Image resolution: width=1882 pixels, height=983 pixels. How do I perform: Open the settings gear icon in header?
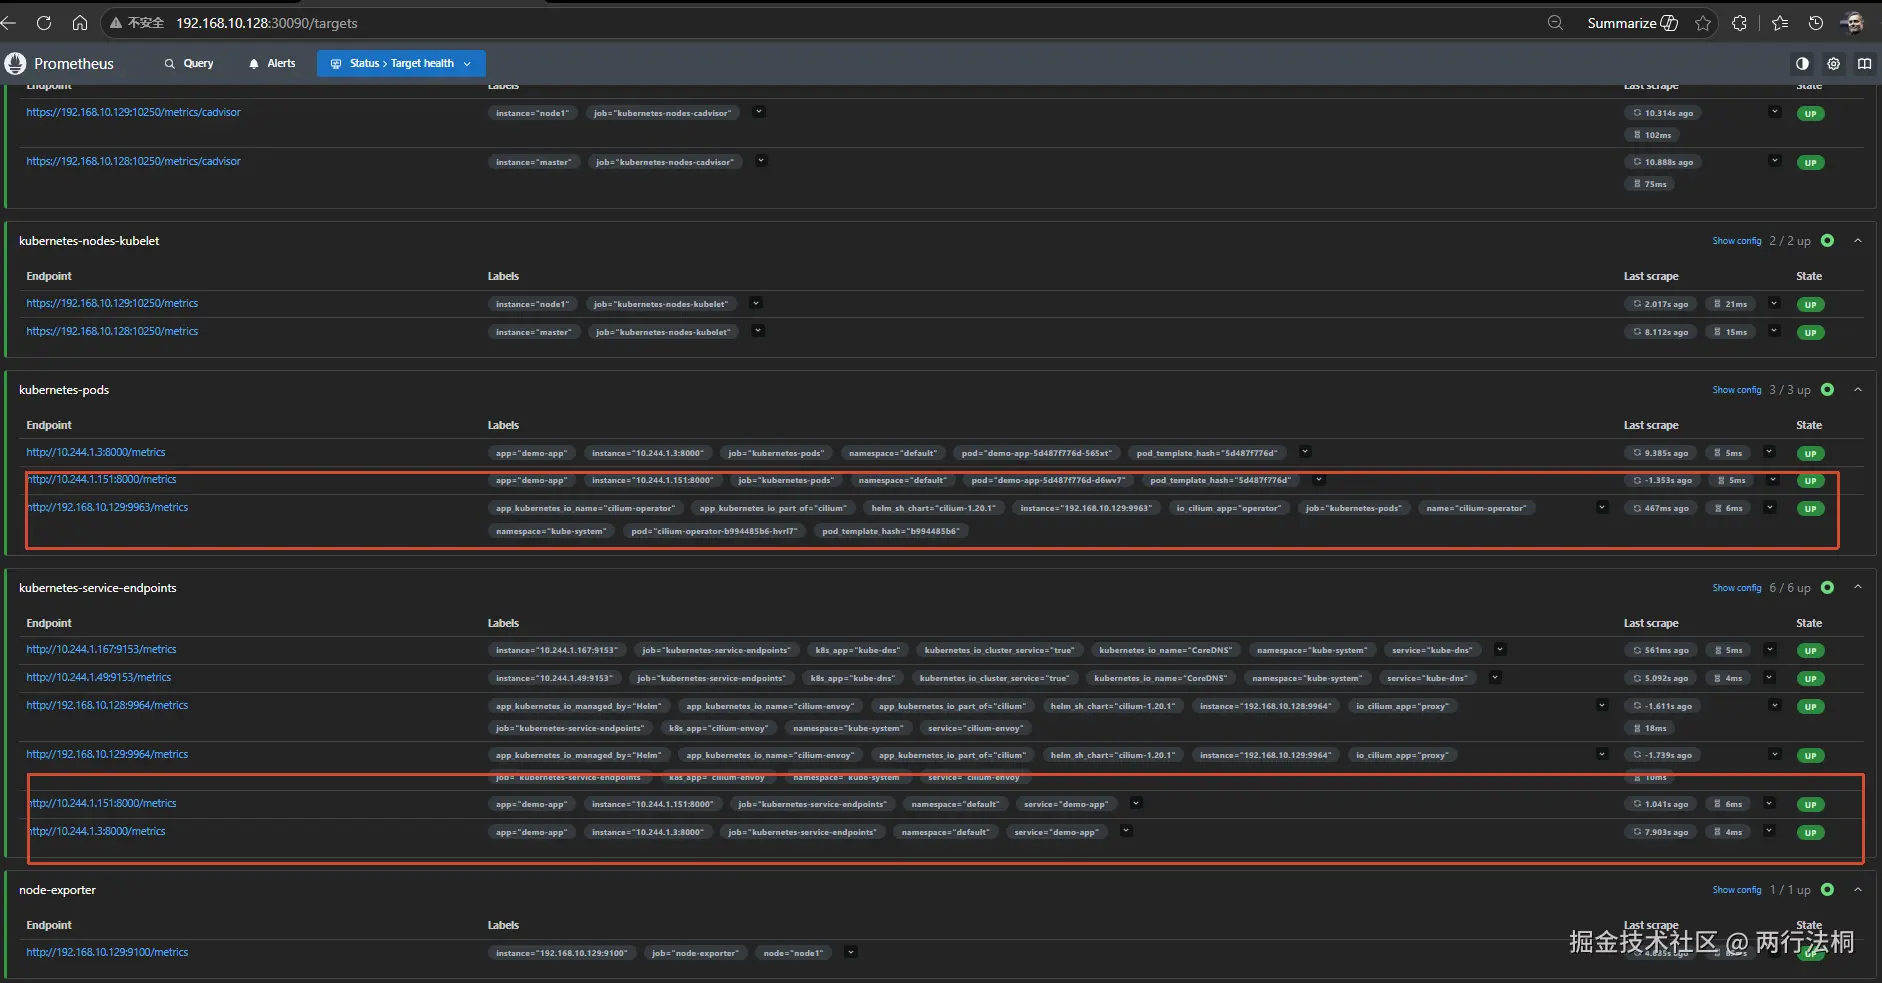click(x=1834, y=63)
